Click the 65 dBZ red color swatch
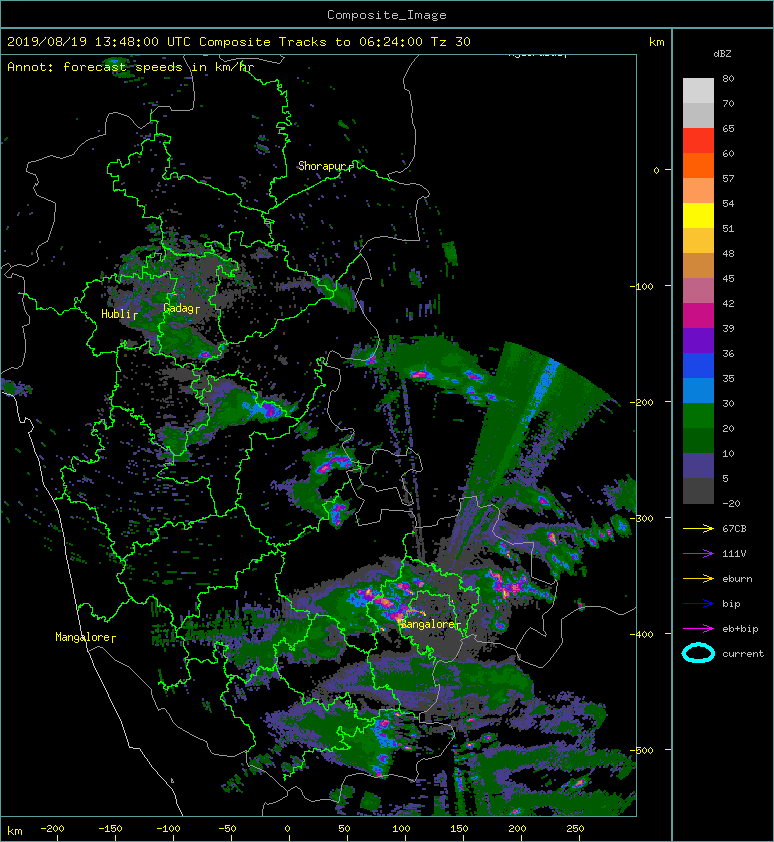The width and height of the screenshot is (774, 842). pos(698,141)
